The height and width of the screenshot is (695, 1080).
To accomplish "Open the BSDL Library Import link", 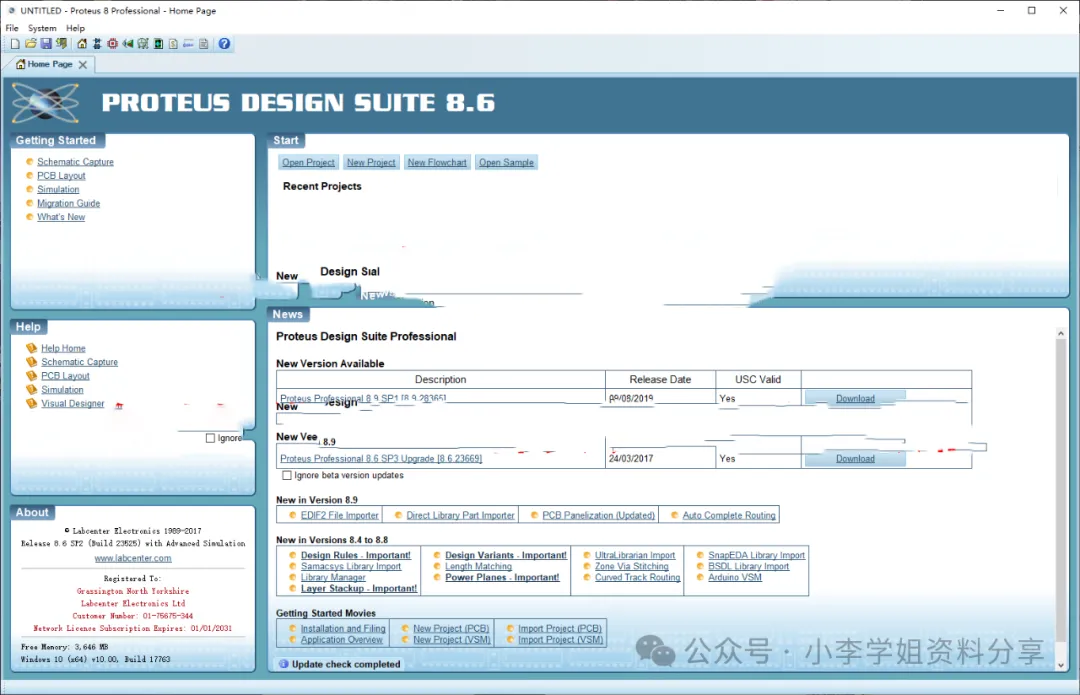I will point(749,566).
